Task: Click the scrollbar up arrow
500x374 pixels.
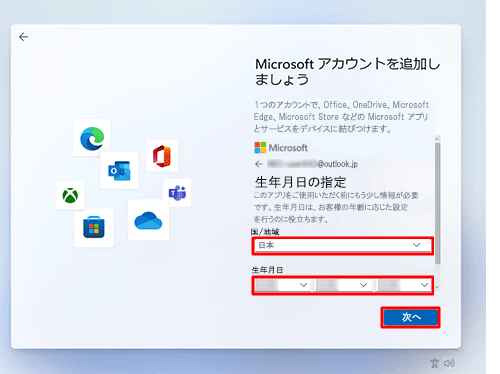Action: point(438,138)
